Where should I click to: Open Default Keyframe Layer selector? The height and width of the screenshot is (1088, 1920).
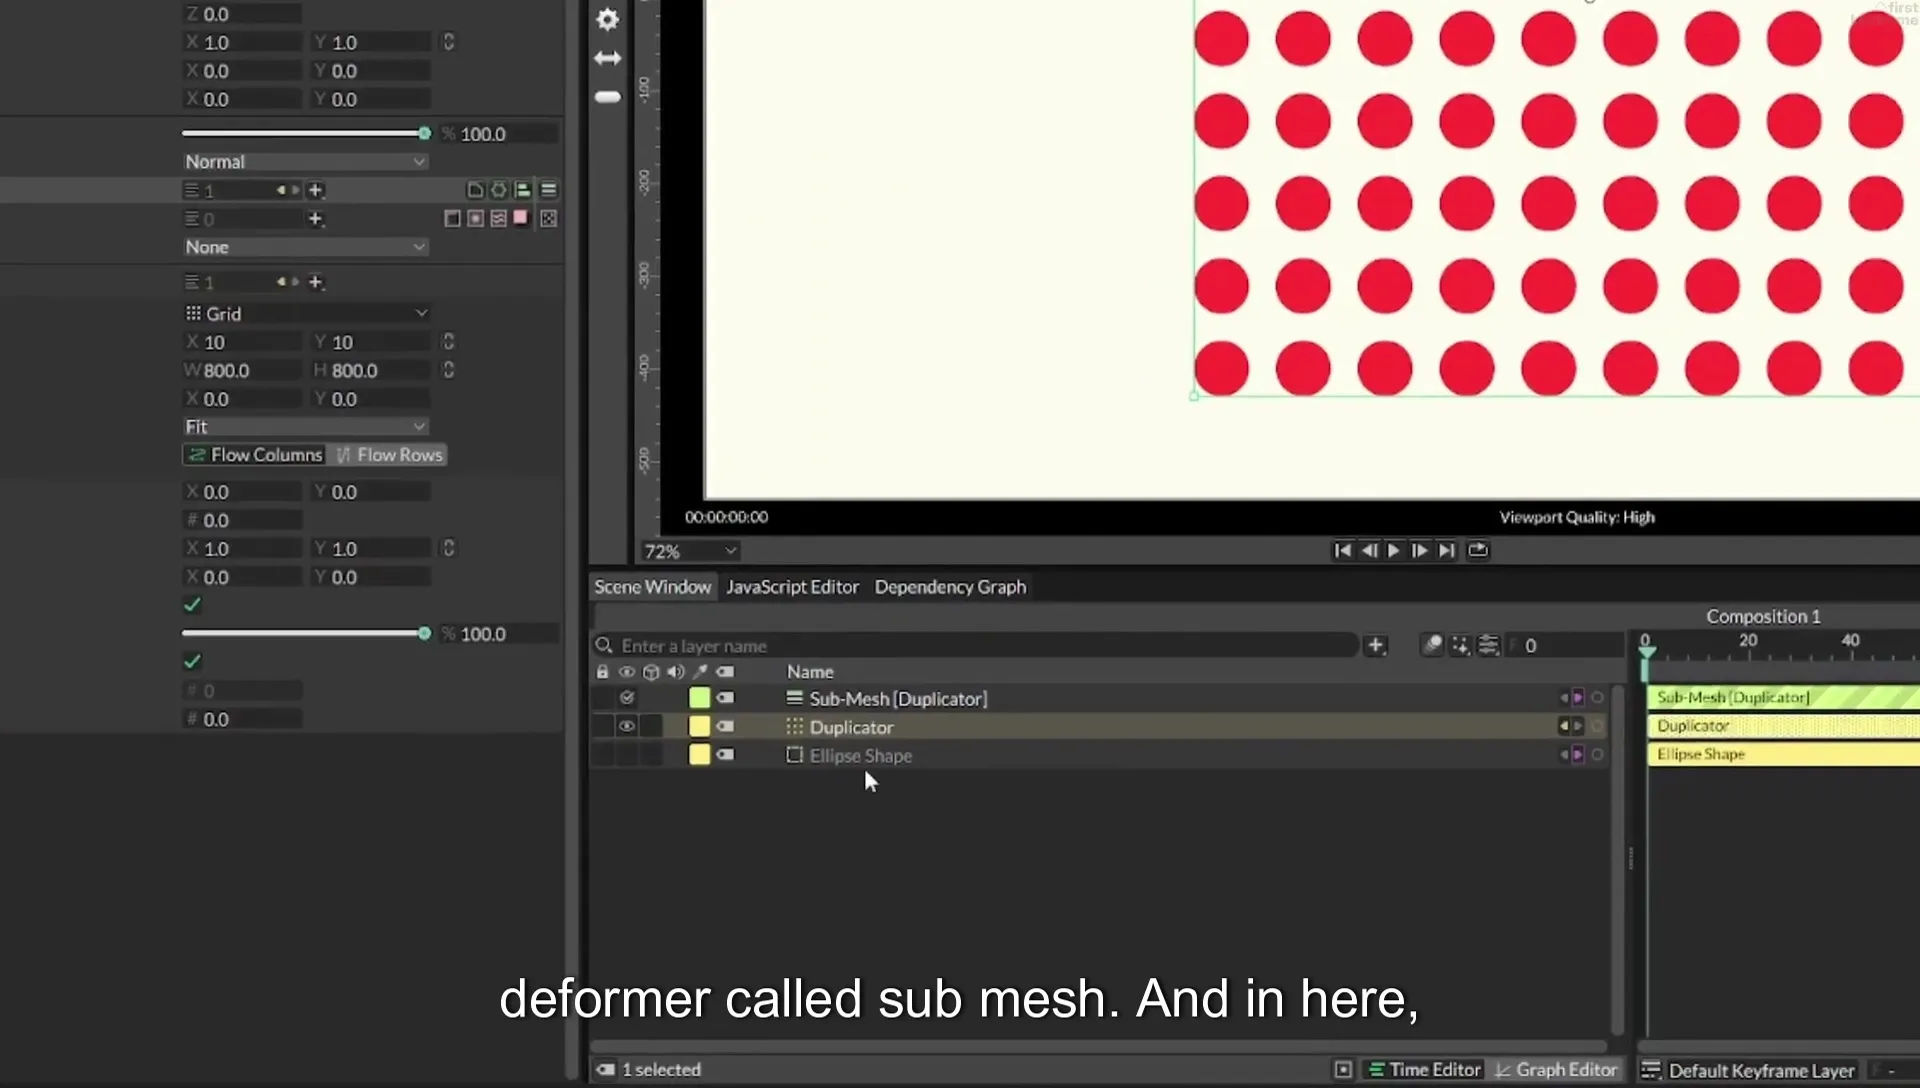[x=1750, y=1071]
